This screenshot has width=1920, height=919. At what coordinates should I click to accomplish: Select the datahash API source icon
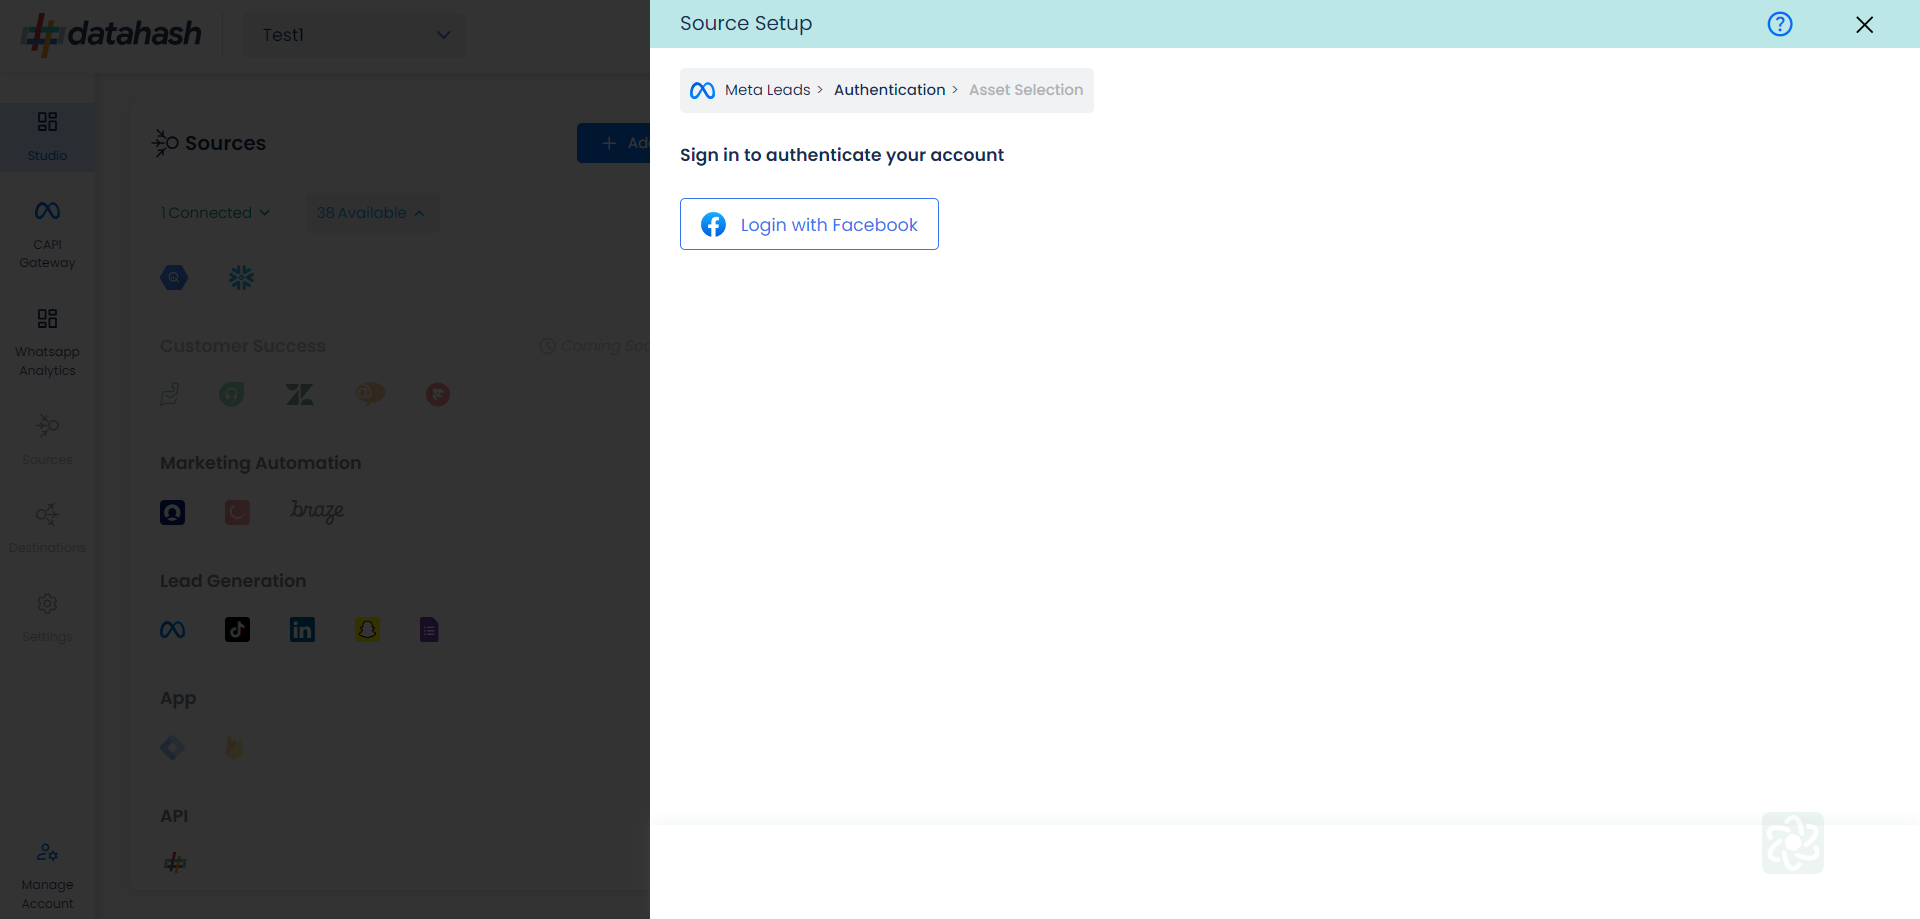[175, 862]
